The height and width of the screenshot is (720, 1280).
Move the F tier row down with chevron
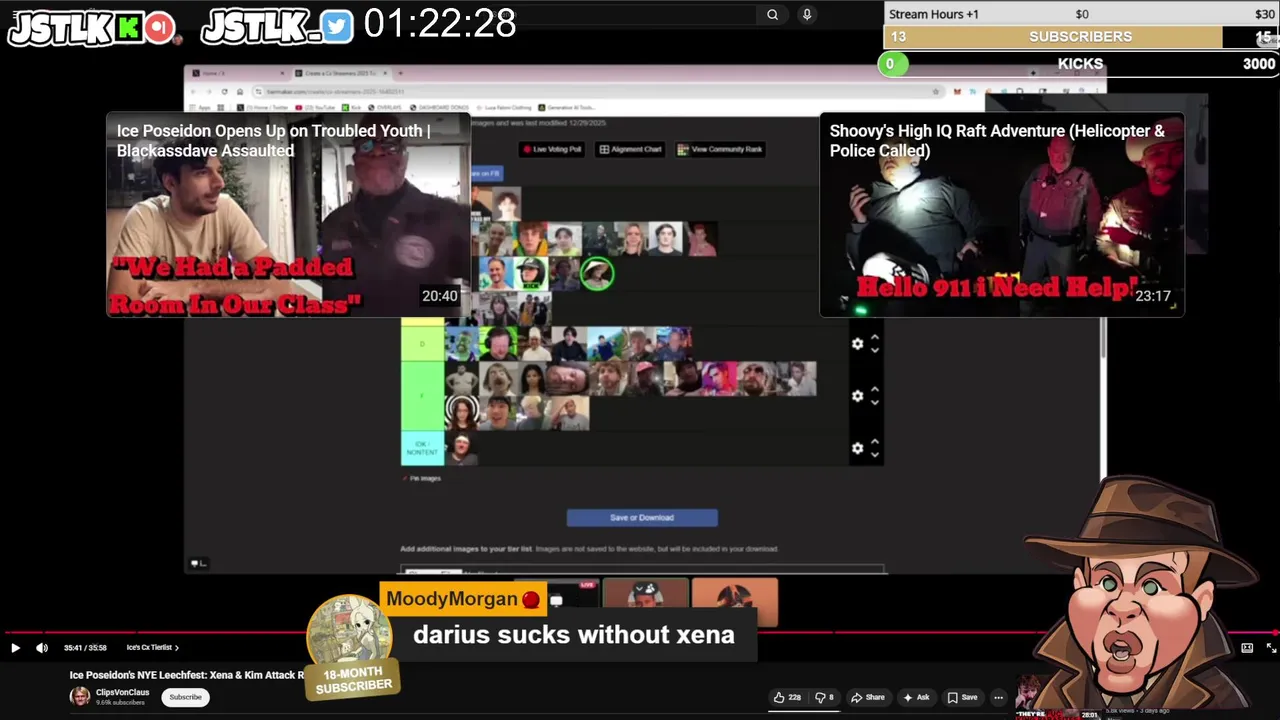(x=875, y=402)
